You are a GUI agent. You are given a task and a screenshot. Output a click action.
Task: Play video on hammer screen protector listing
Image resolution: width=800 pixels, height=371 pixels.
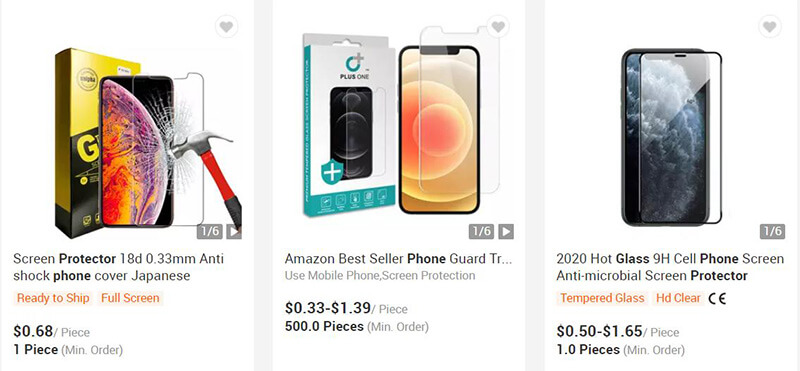(x=234, y=231)
